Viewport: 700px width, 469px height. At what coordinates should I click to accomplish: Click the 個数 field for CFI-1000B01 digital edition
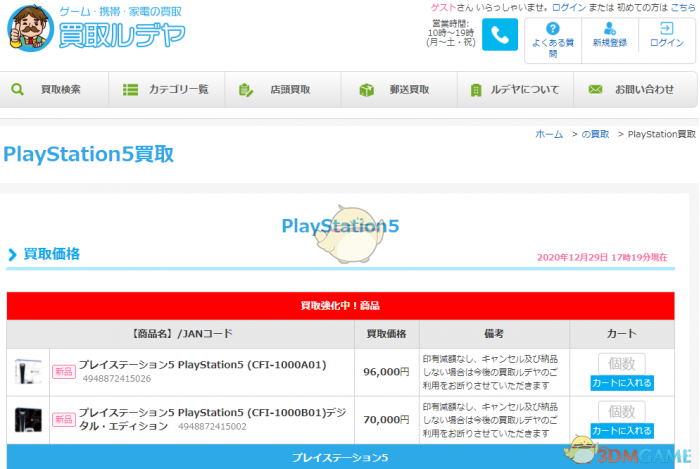click(x=622, y=411)
